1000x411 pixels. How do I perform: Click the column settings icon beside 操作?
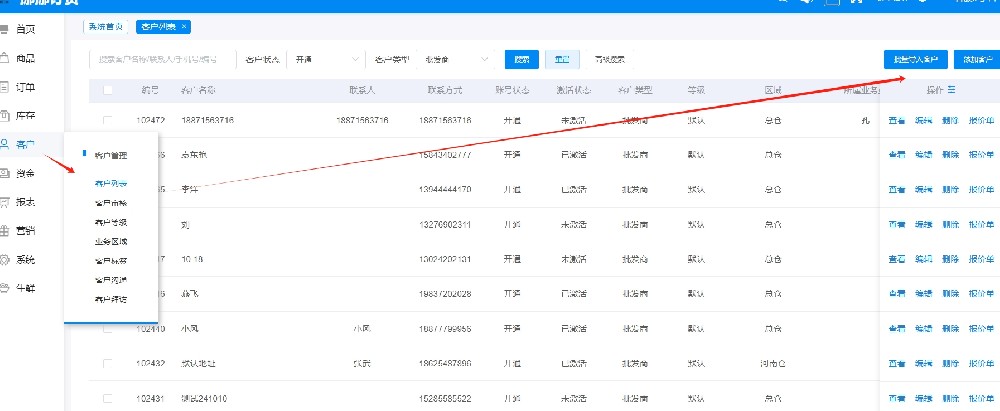pyautogui.click(x=951, y=90)
